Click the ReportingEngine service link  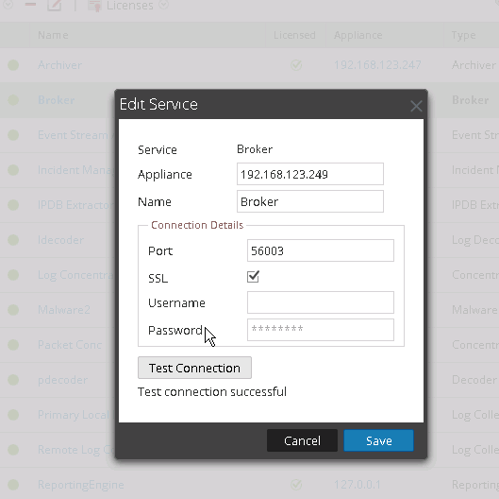click(x=81, y=485)
